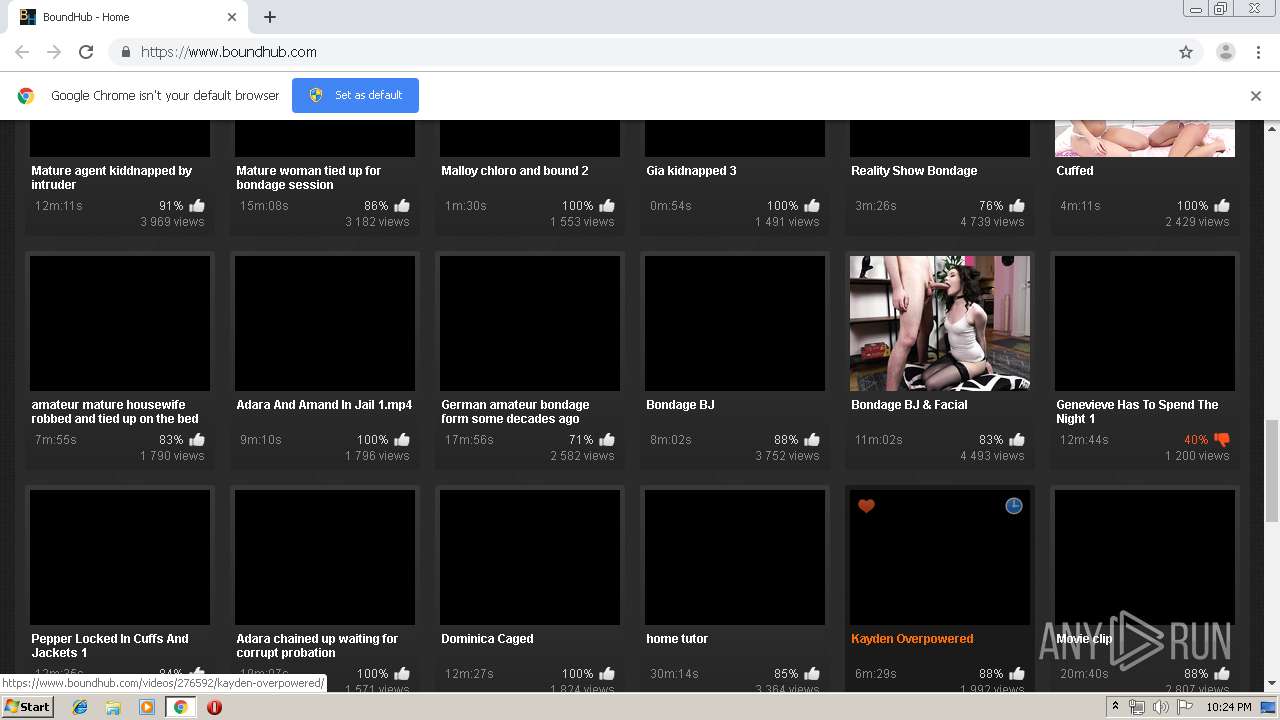Click the Dominica Caged thumbnail

click(x=530, y=557)
